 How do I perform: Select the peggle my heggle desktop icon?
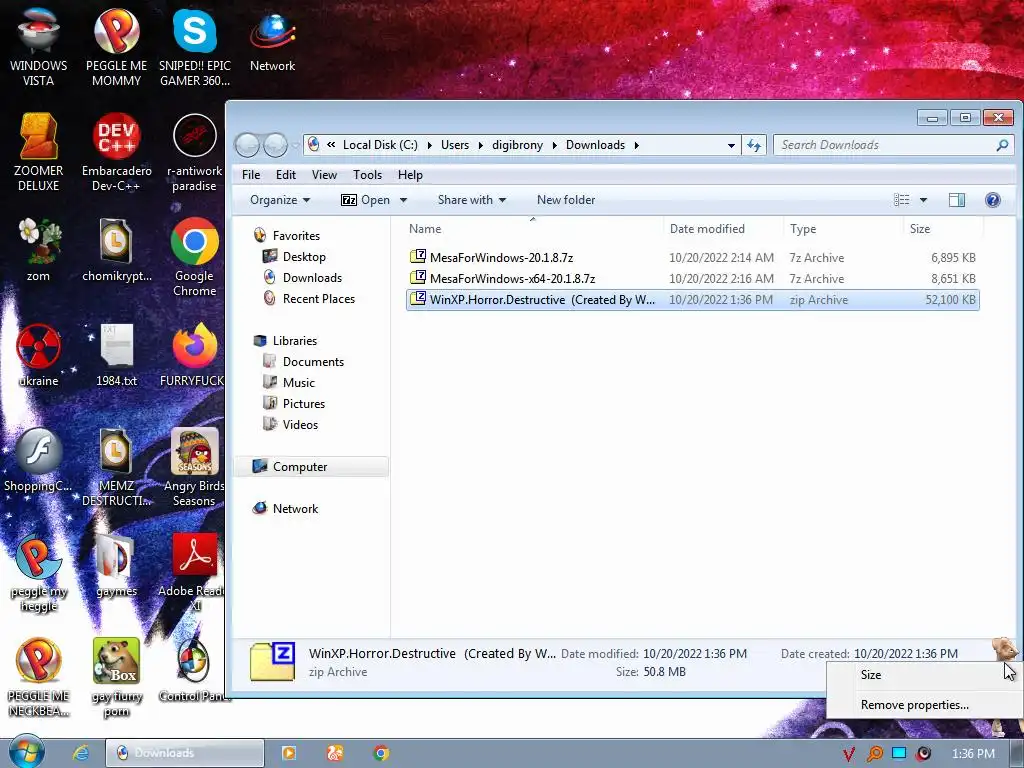point(39,573)
